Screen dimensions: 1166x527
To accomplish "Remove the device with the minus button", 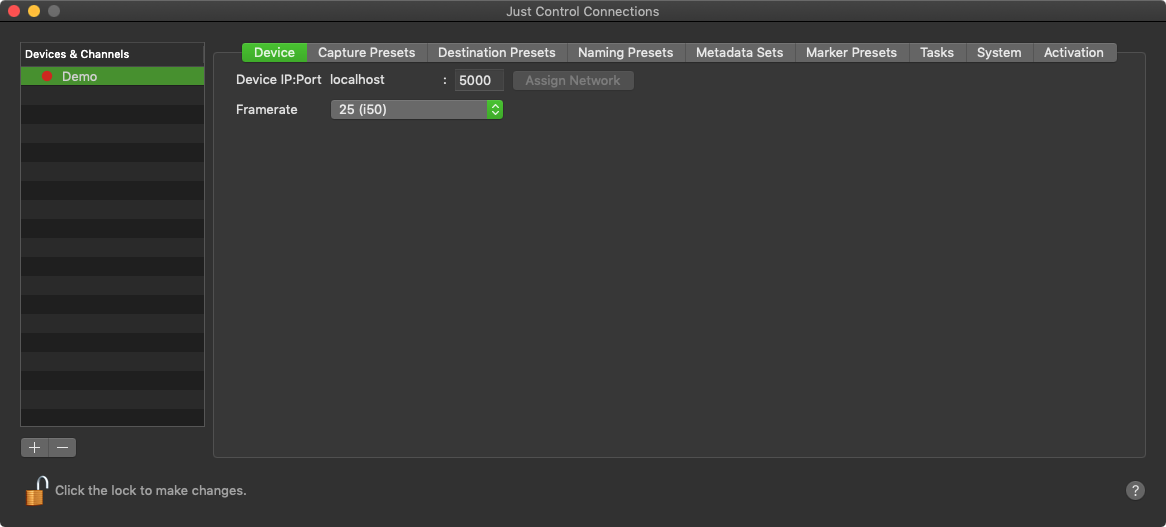I will 62,447.
